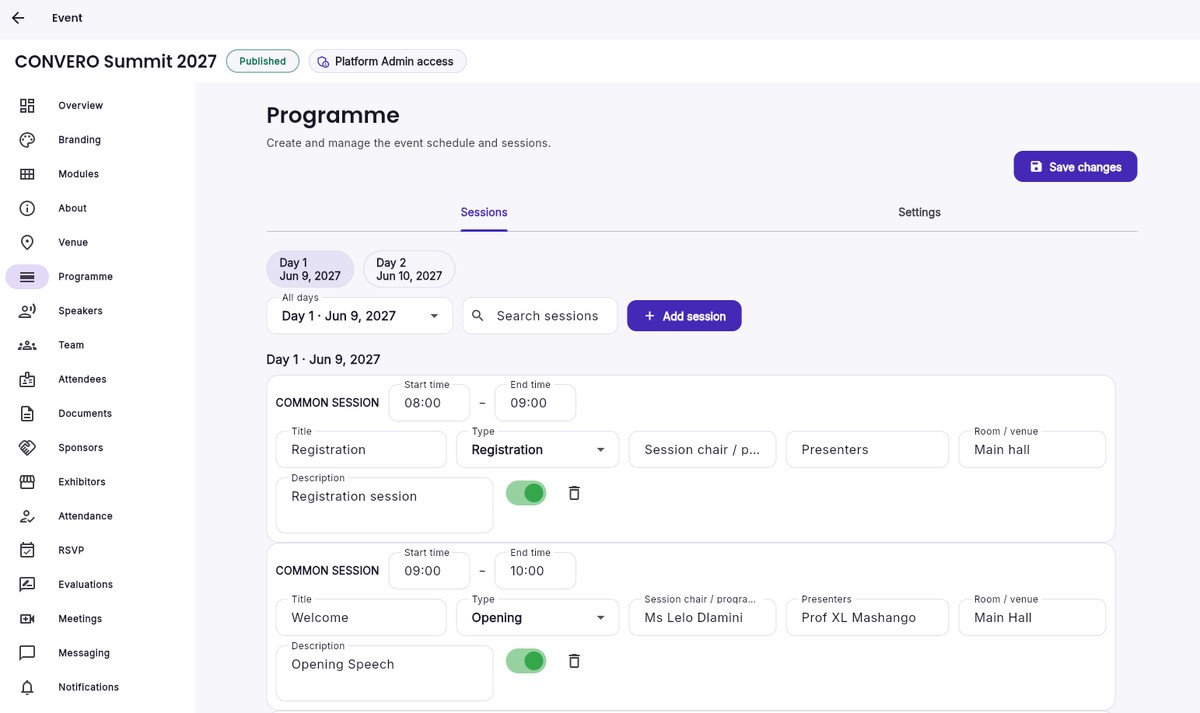Screen dimensions: 1200x713
Task: Click the Attendees badge icon
Action: [x=27, y=379]
